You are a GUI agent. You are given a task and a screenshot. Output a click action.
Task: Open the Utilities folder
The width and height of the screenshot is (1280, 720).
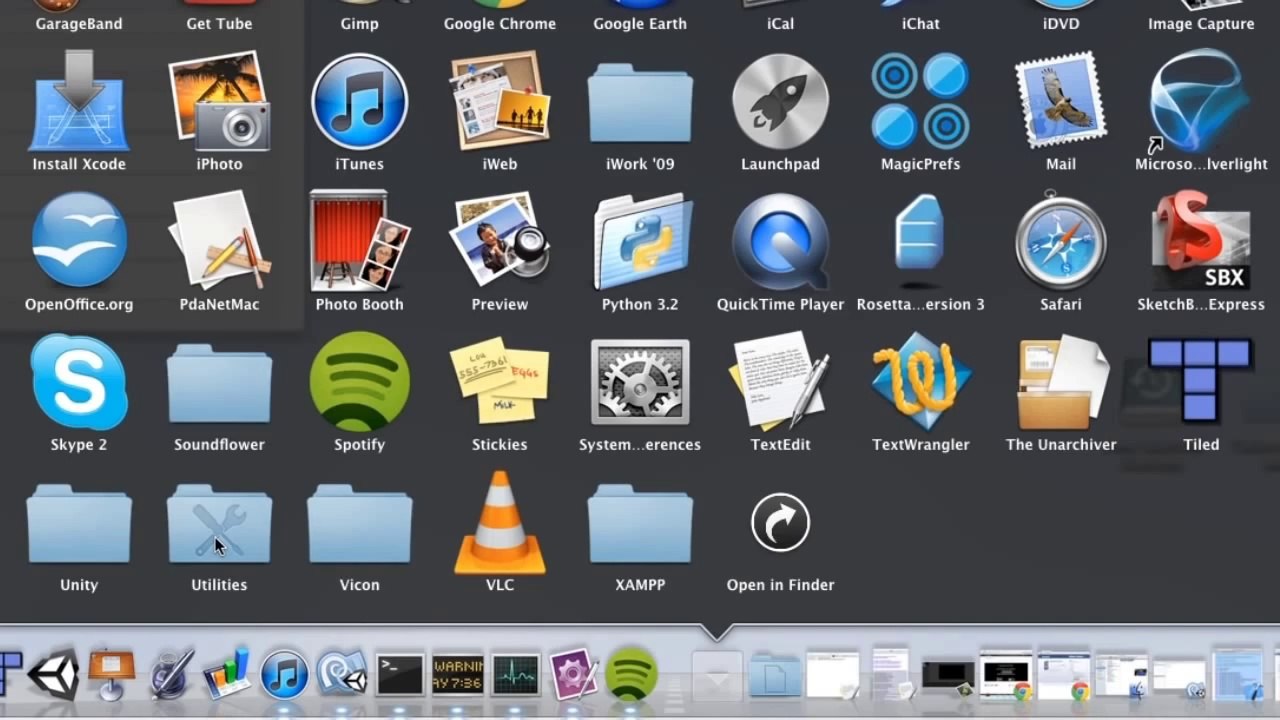click(x=219, y=522)
